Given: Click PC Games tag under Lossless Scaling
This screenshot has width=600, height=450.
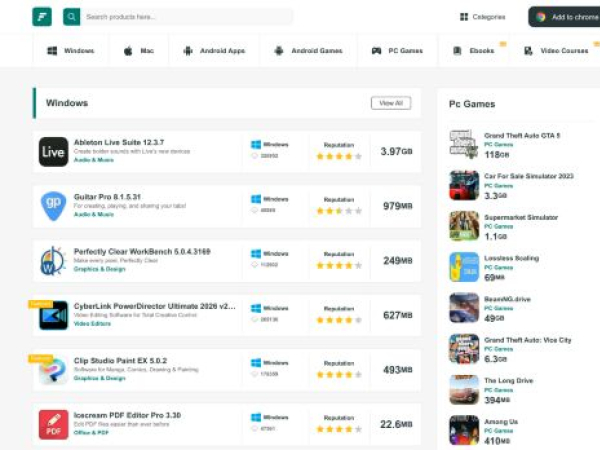Looking at the screenshot, I should click(498, 267).
